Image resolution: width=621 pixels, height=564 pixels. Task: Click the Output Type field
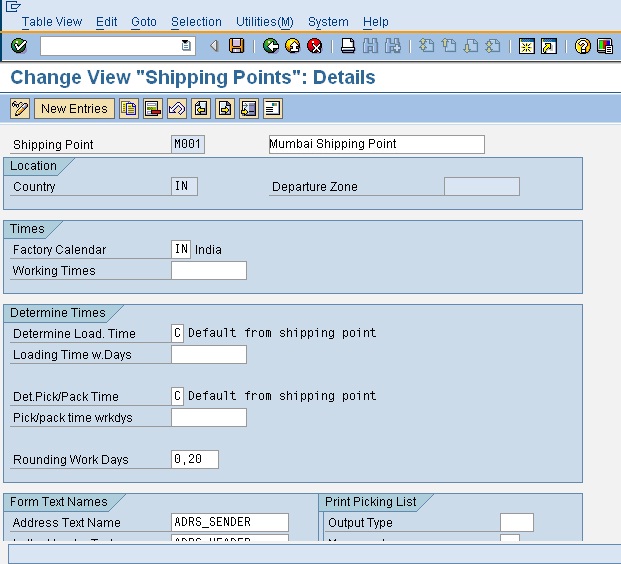coord(516,522)
